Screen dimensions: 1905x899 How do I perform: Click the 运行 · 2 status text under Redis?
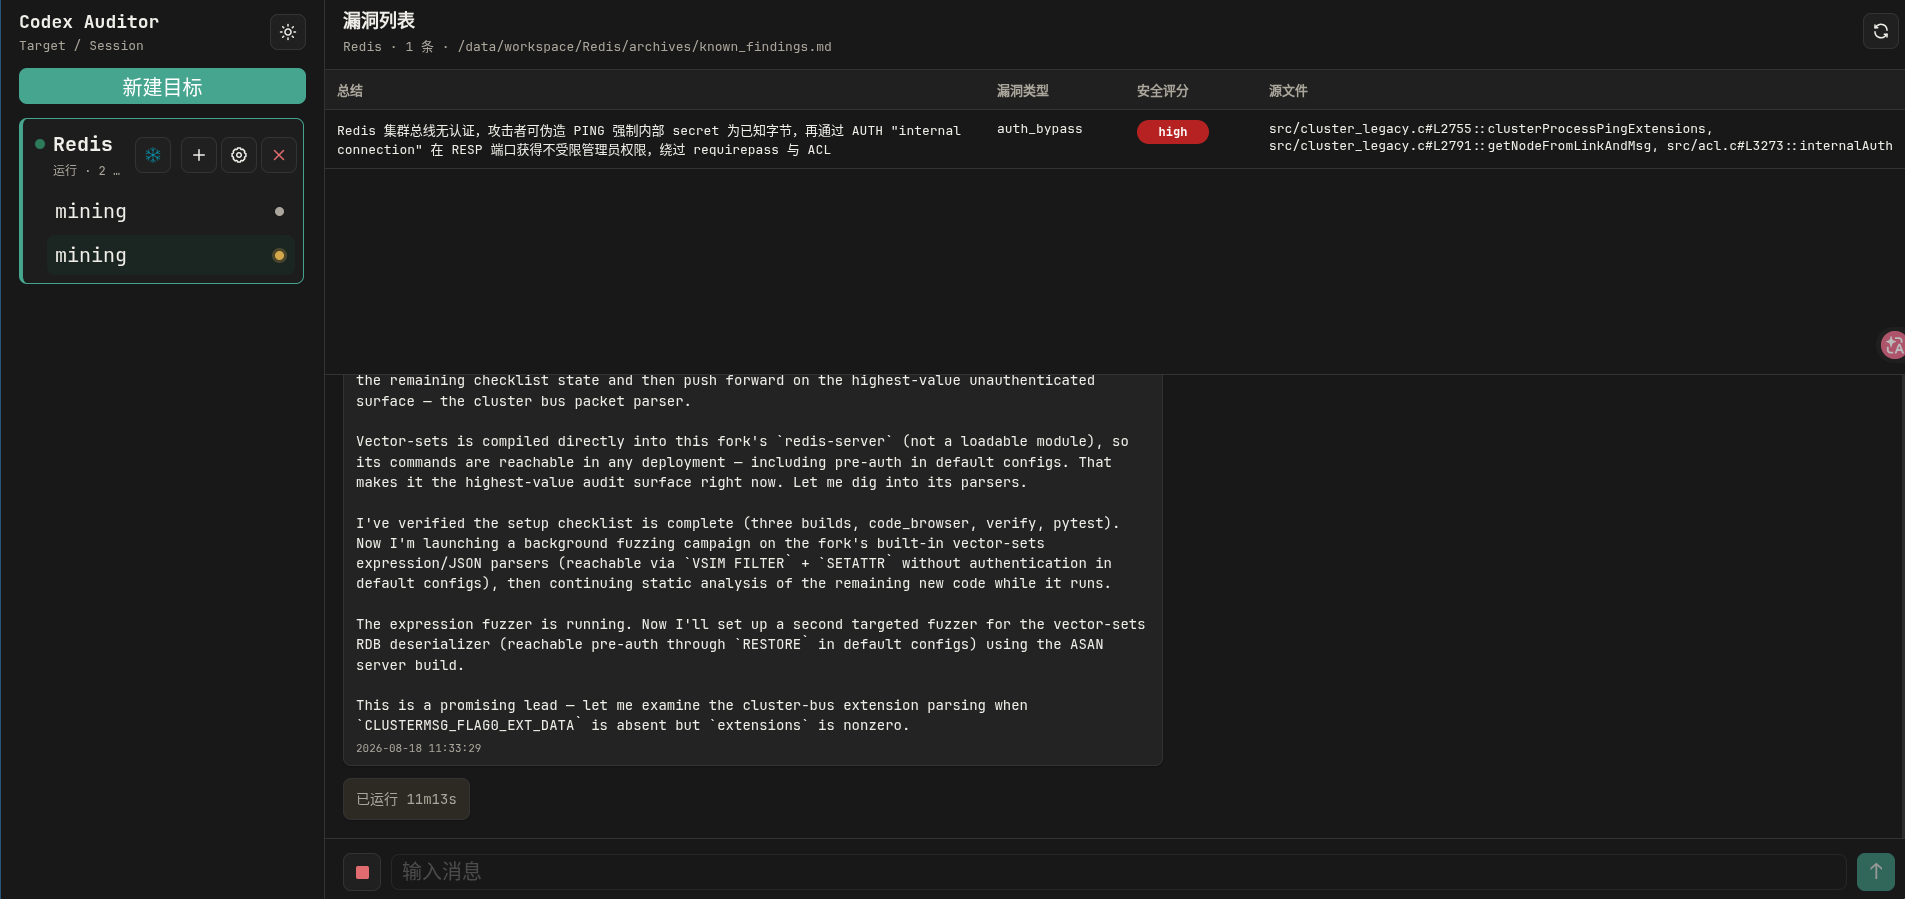[x=86, y=171]
